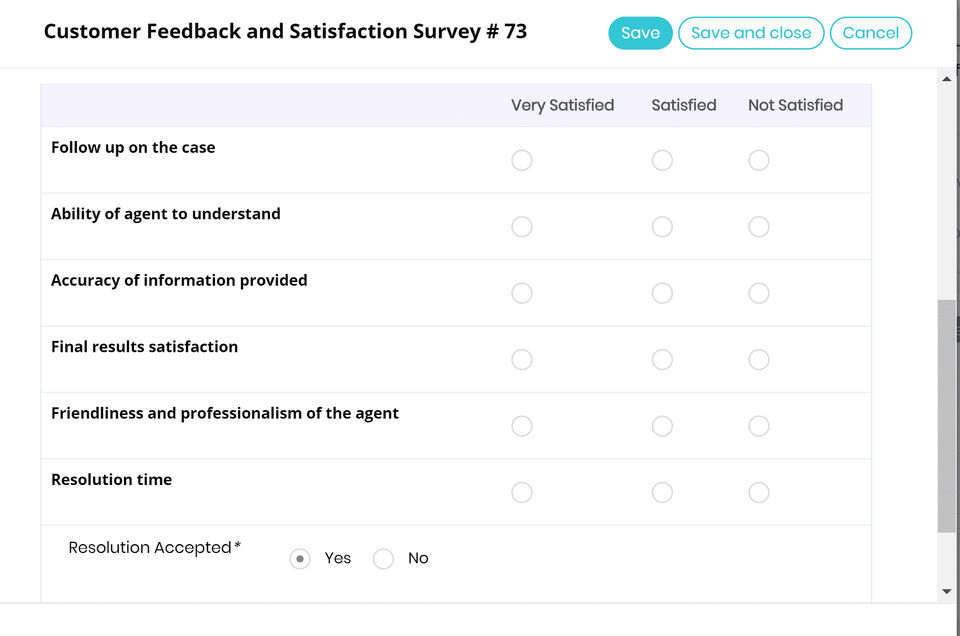Choose Satisfied for Final results satisfaction
The image size is (960, 636).
click(662, 360)
